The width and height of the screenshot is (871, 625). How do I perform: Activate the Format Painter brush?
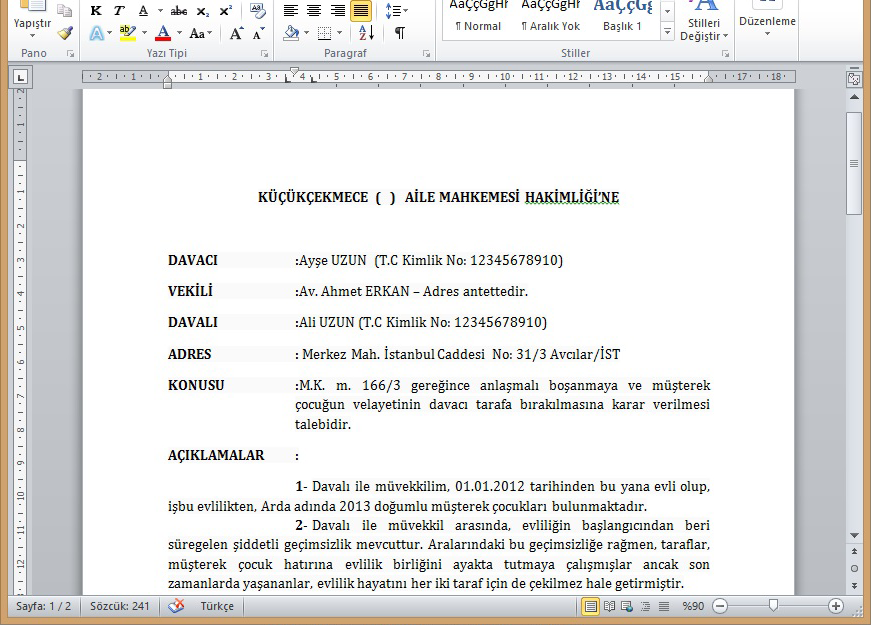(x=65, y=33)
